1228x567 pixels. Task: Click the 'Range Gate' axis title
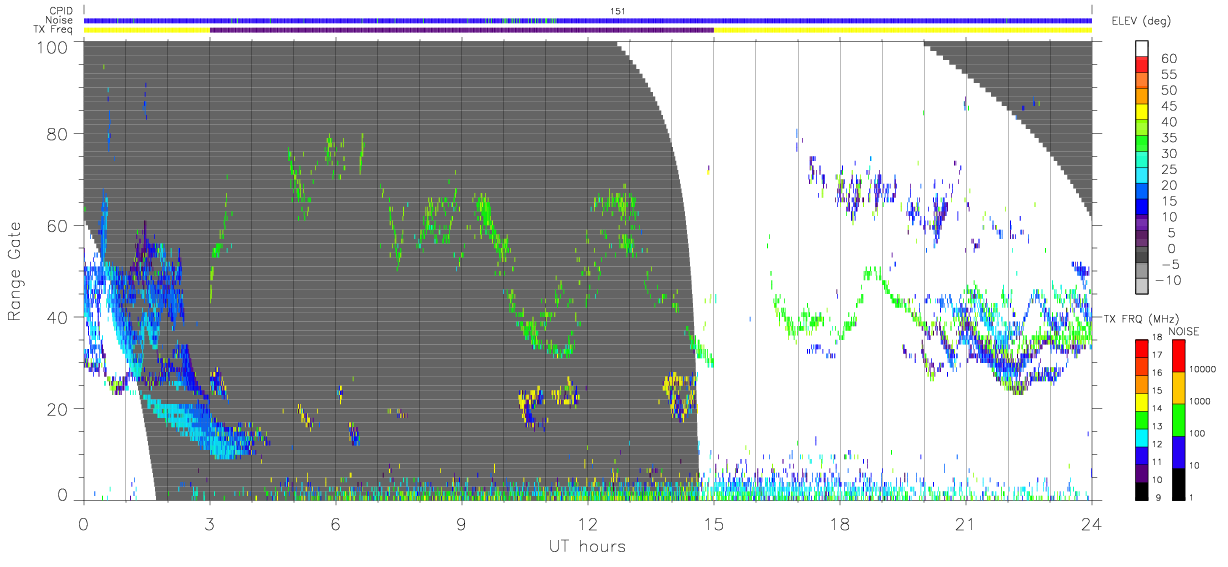15,271
